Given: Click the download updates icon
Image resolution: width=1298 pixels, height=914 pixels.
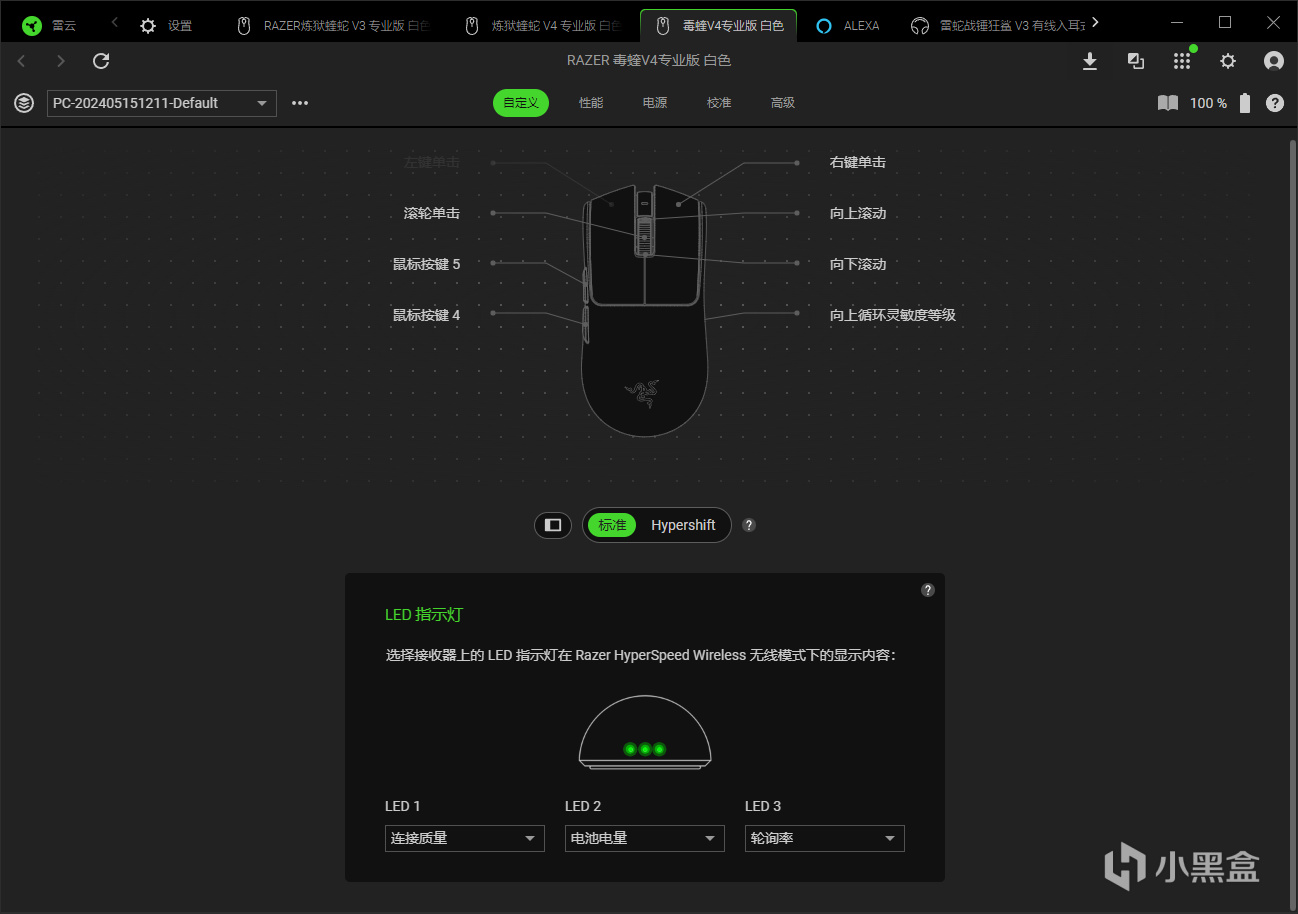Looking at the screenshot, I should point(1090,62).
